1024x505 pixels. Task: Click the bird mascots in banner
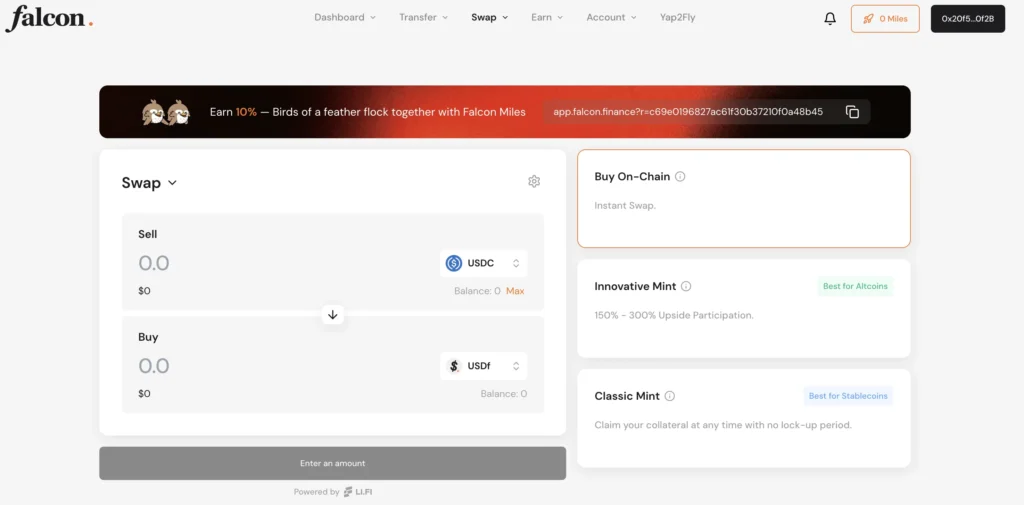click(x=166, y=112)
